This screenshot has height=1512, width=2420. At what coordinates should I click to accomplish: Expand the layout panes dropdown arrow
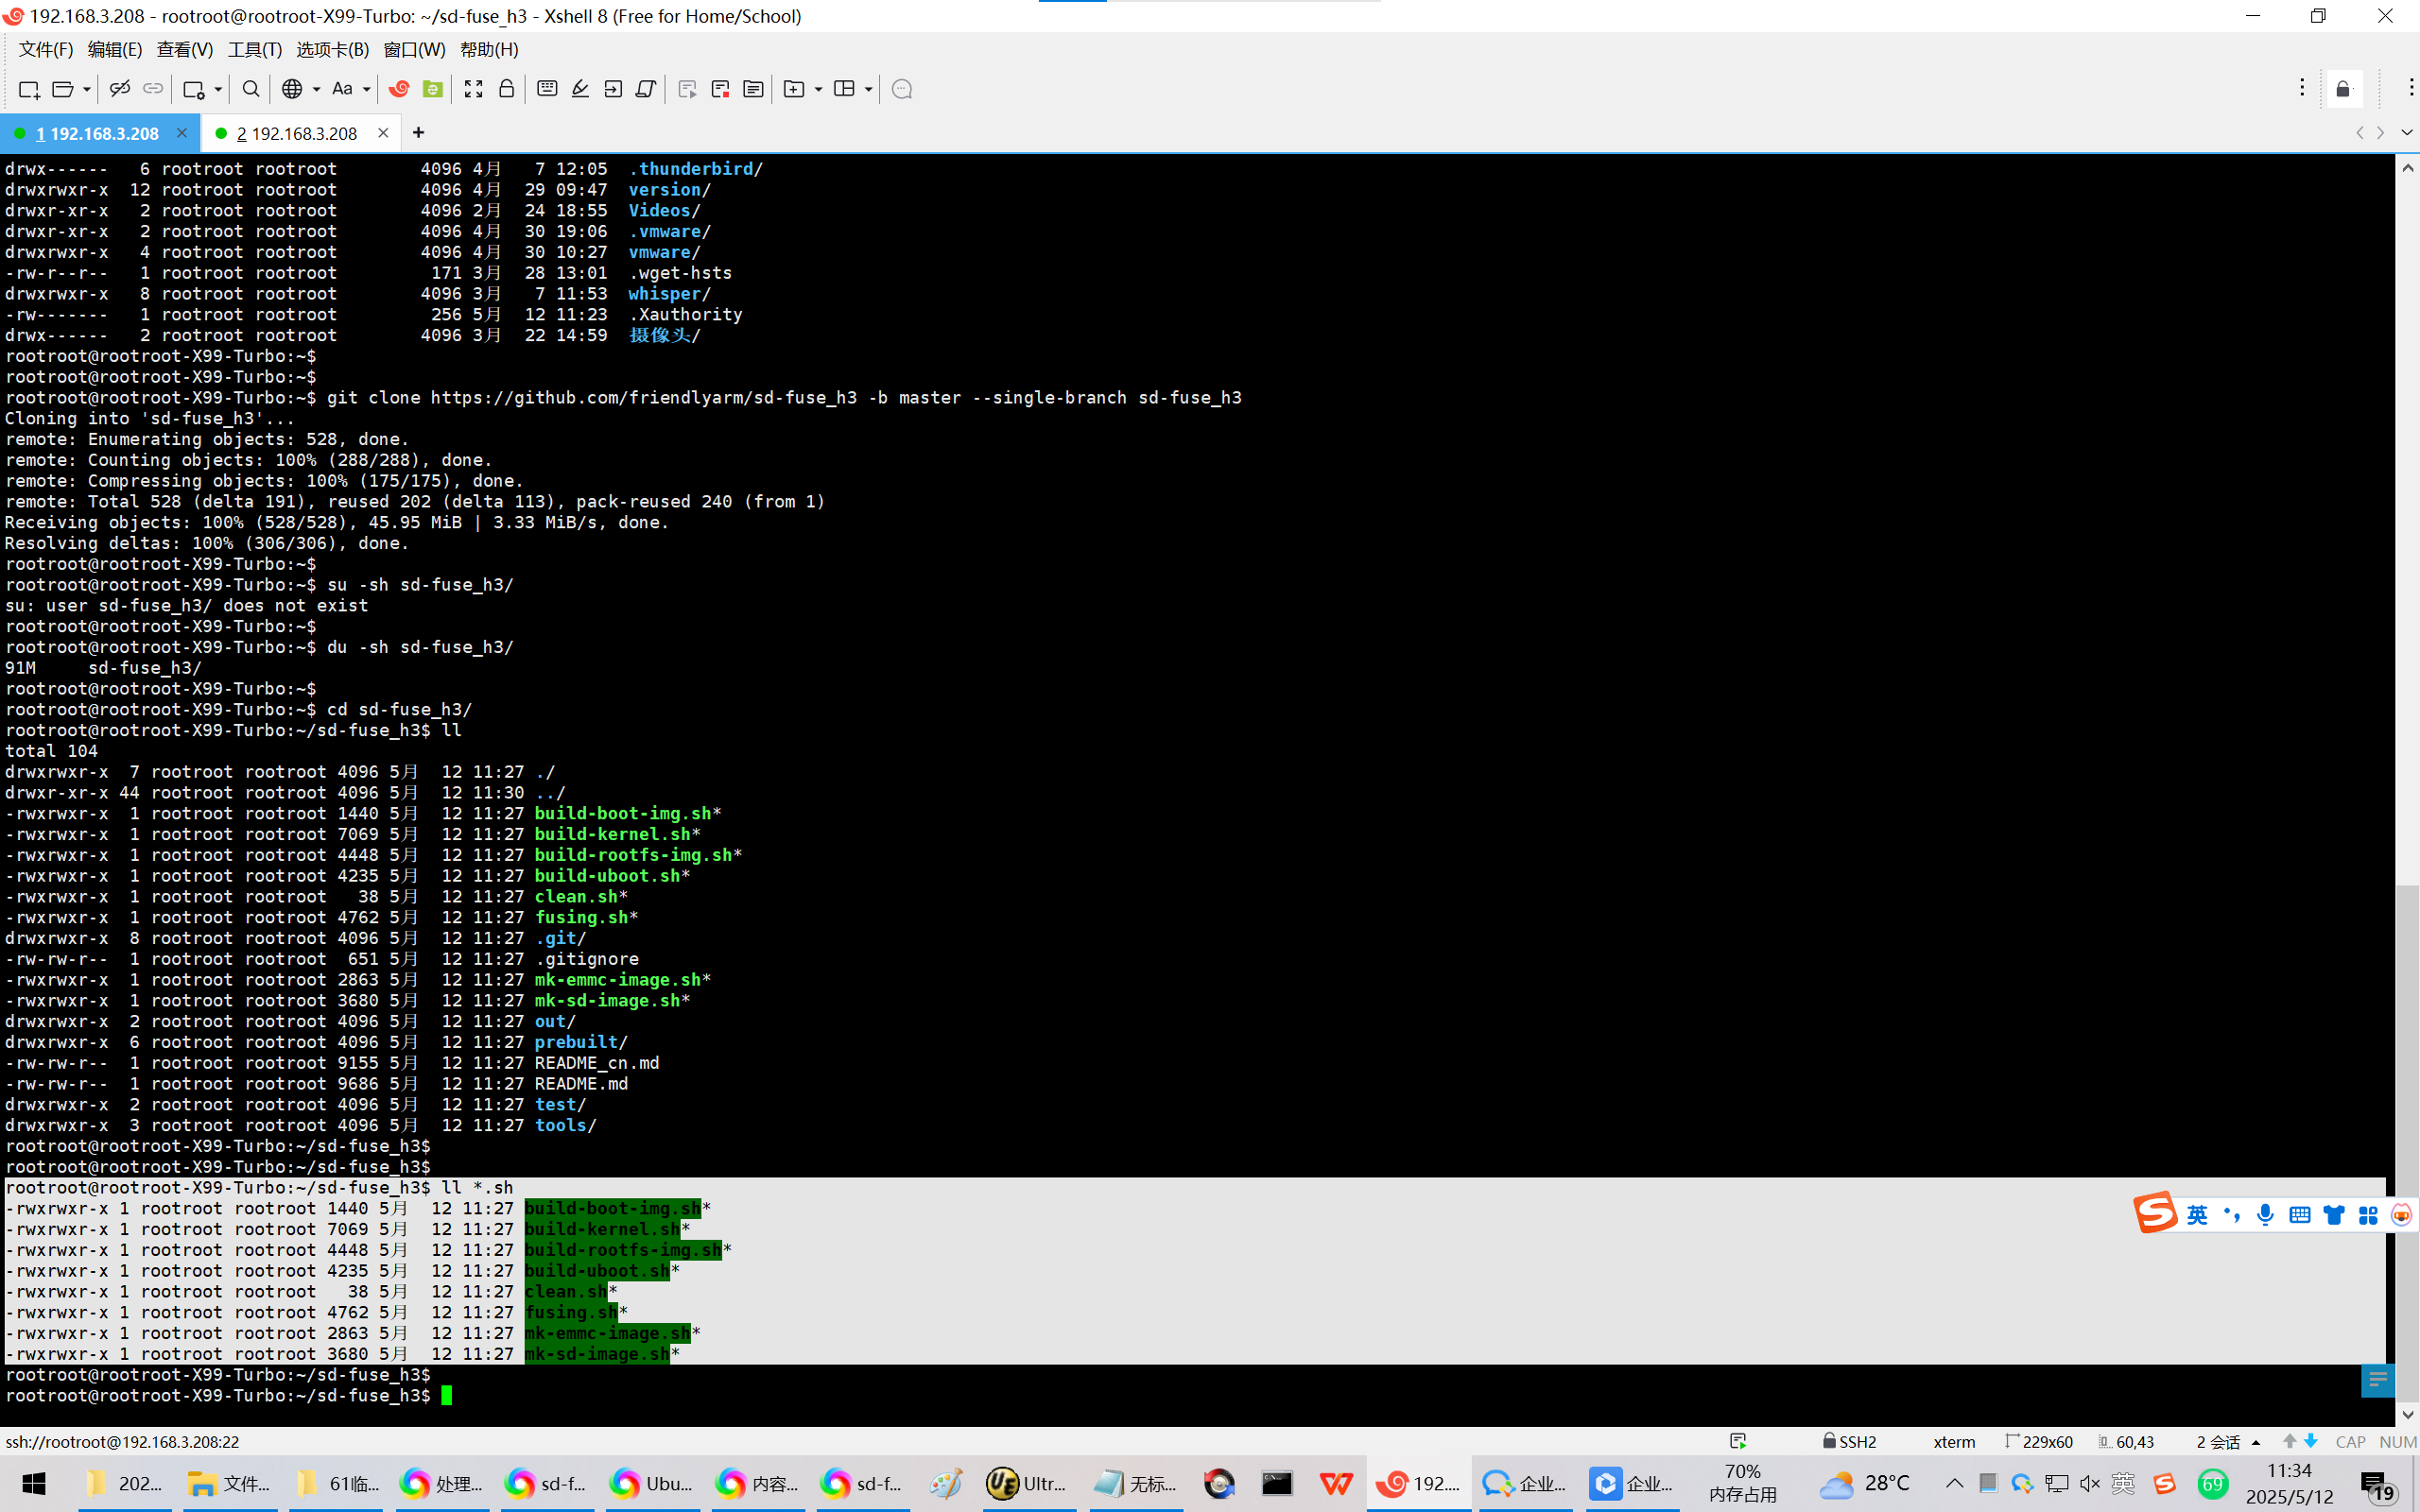point(868,89)
